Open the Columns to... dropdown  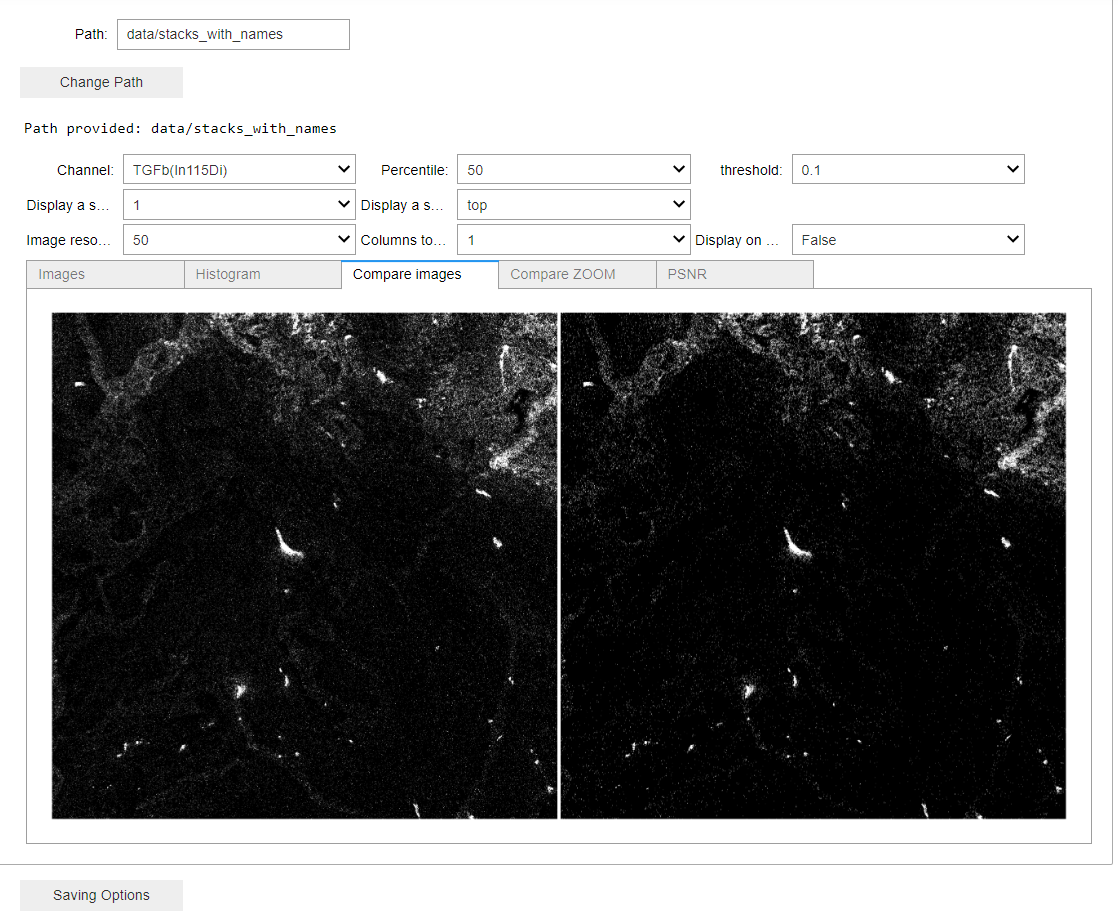tap(573, 240)
